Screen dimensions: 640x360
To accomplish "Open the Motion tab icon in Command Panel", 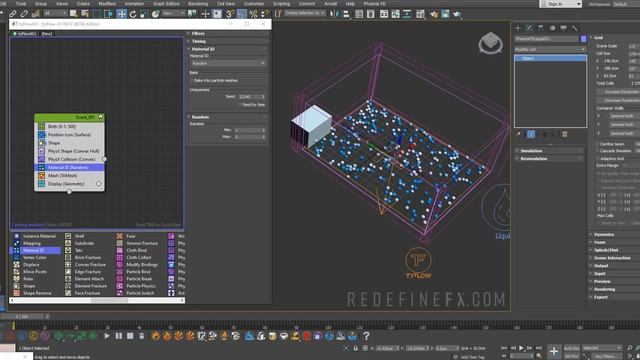I will tap(552, 28).
